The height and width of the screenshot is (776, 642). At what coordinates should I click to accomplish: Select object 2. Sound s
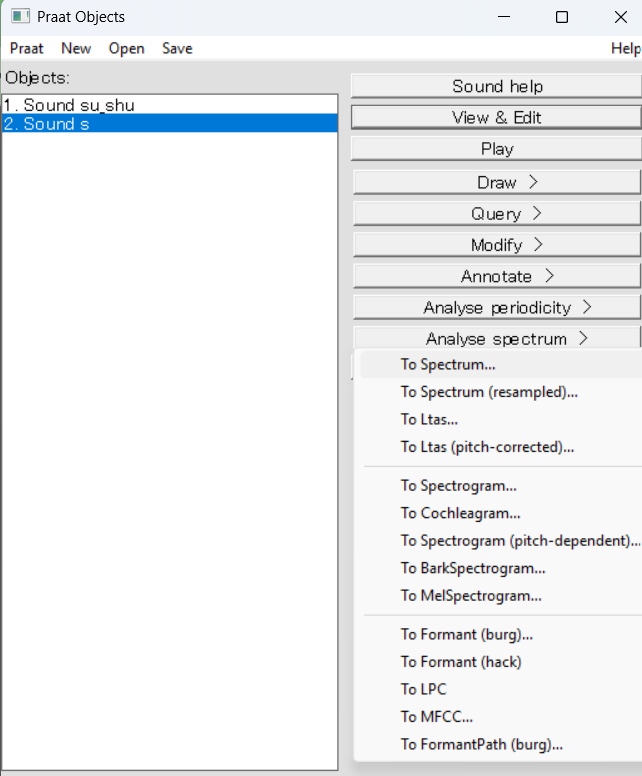coord(170,123)
